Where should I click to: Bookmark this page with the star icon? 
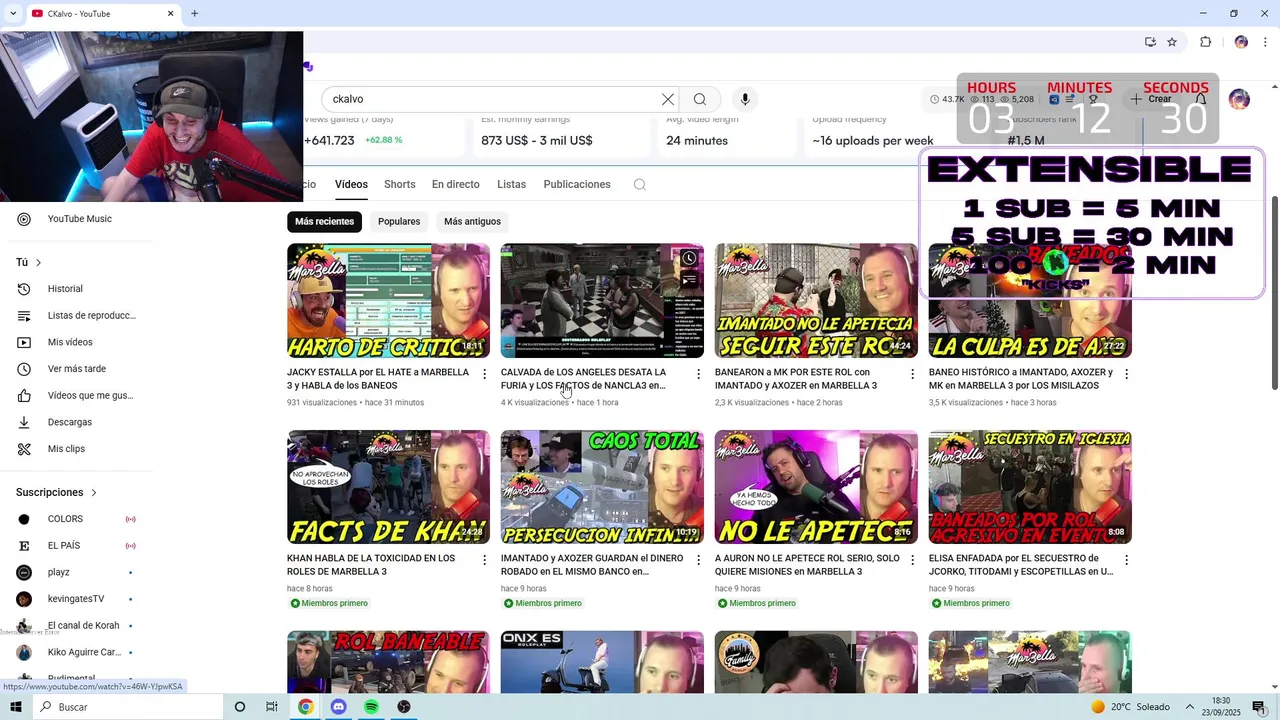pos(1172,42)
